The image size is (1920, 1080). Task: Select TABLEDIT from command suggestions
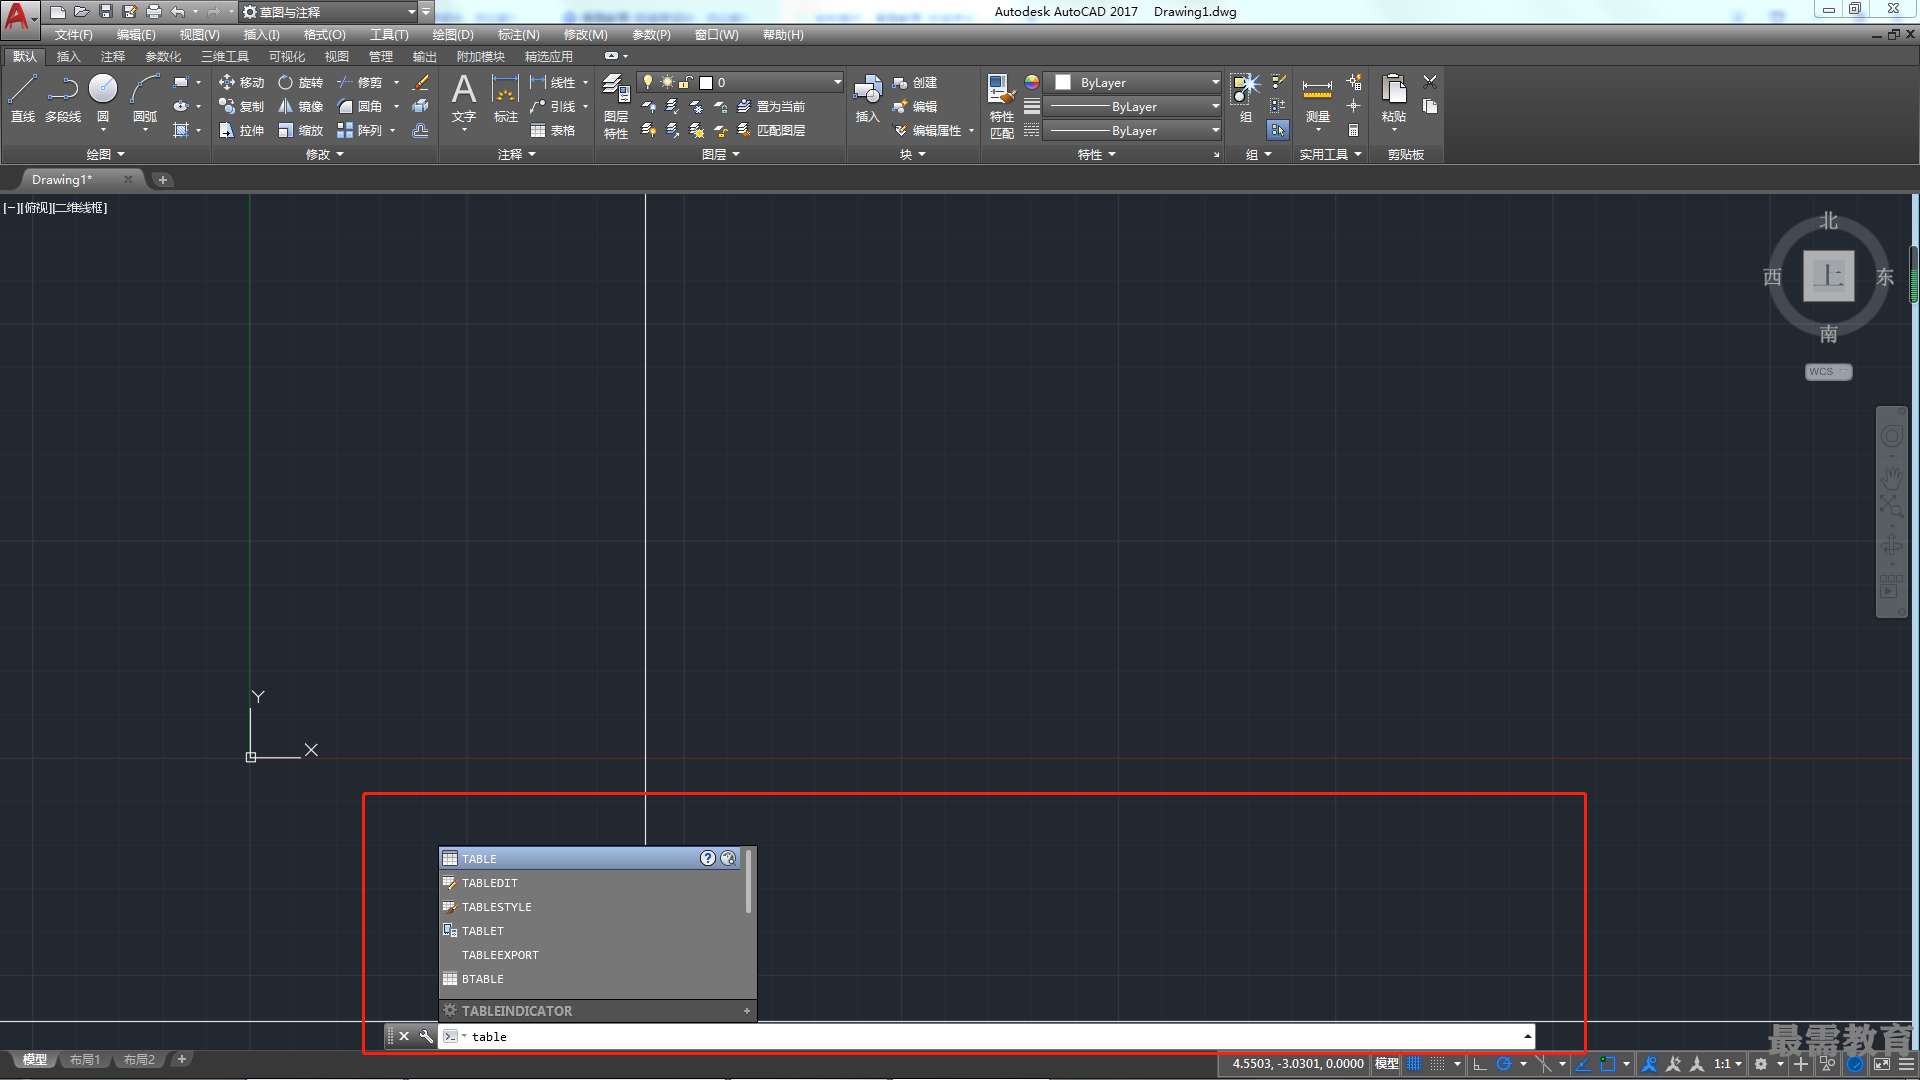[x=592, y=883]
